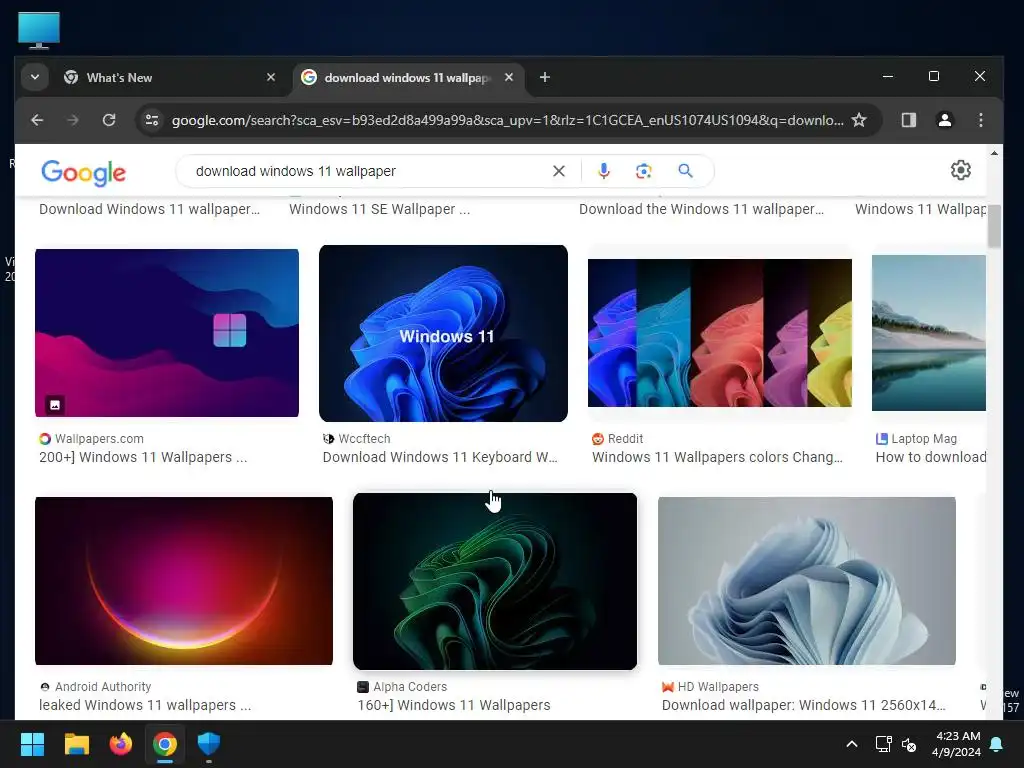The height and width of the screenshot is (768, 1024).
Task: Click the scrollbar up arrow
Action: [994, 153]
